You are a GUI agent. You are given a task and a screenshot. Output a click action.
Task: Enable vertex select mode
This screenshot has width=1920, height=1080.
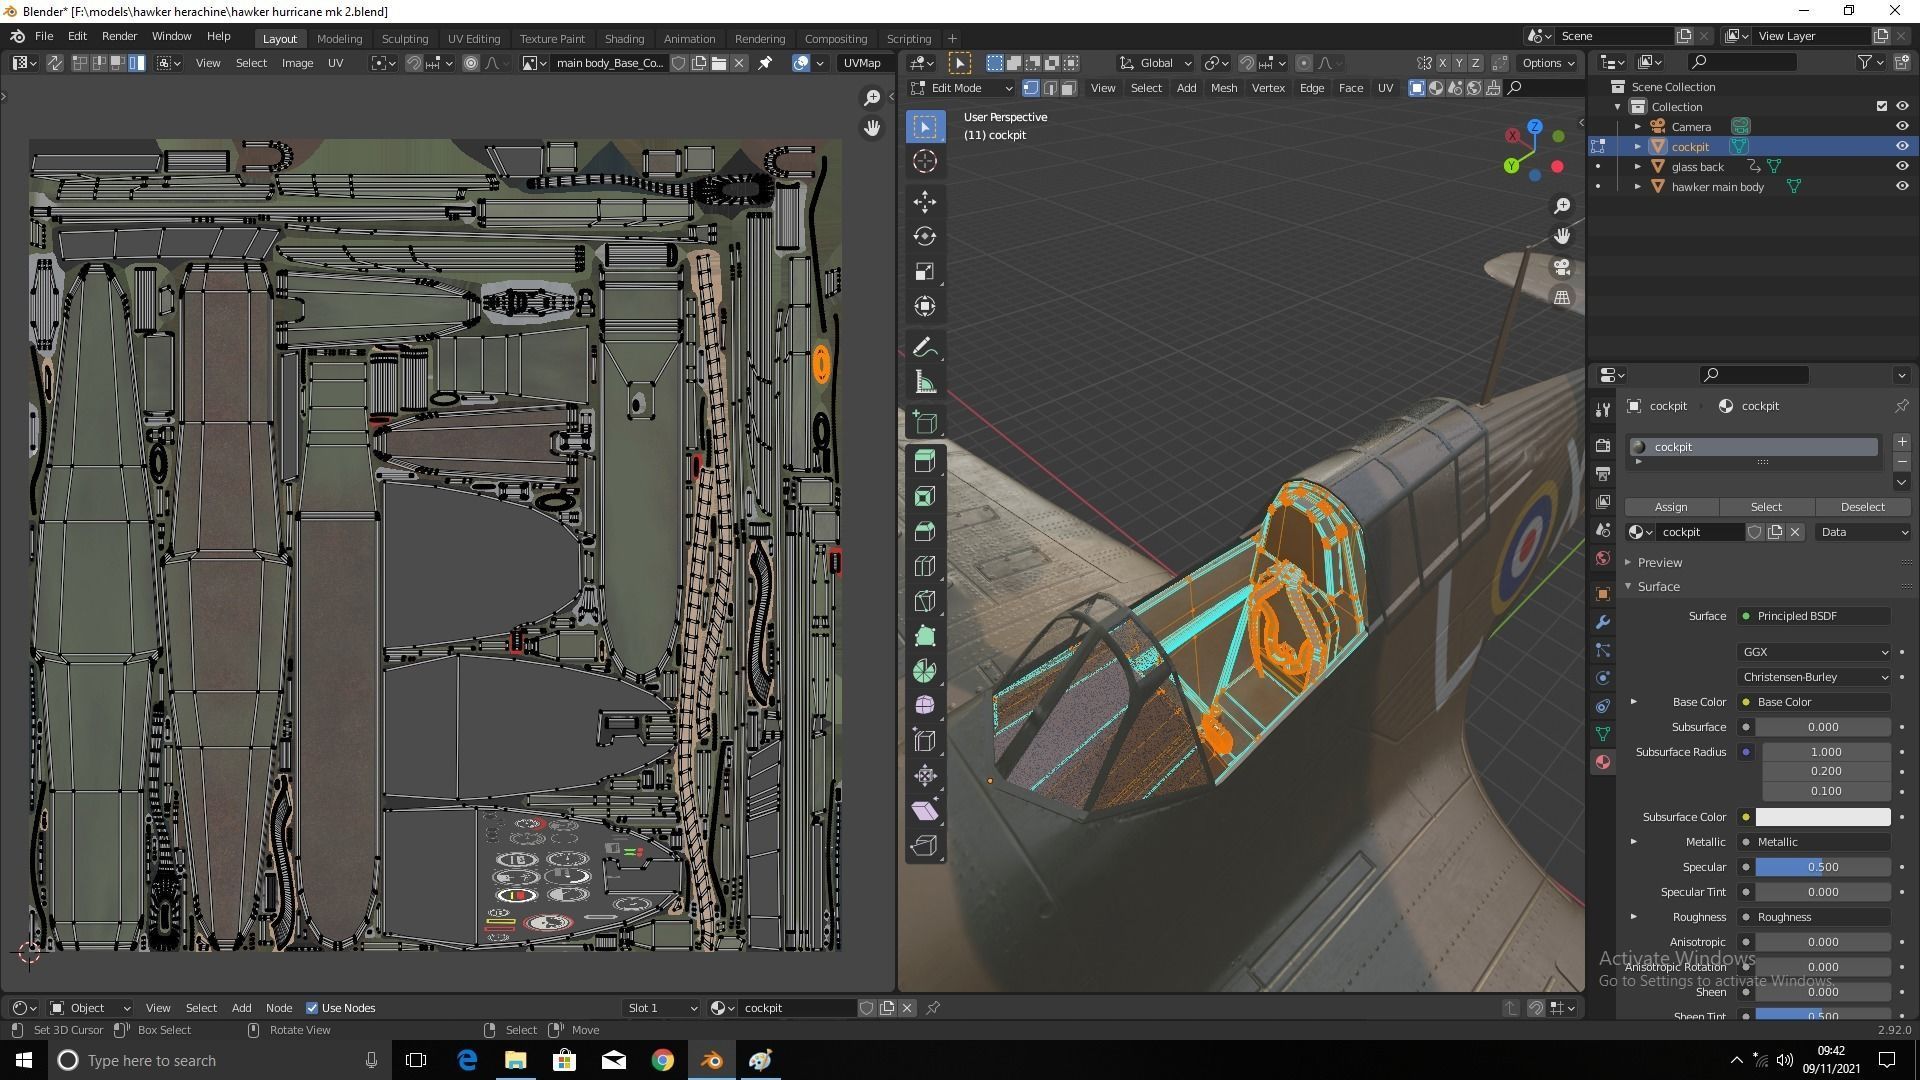(x=1031, y=88)
